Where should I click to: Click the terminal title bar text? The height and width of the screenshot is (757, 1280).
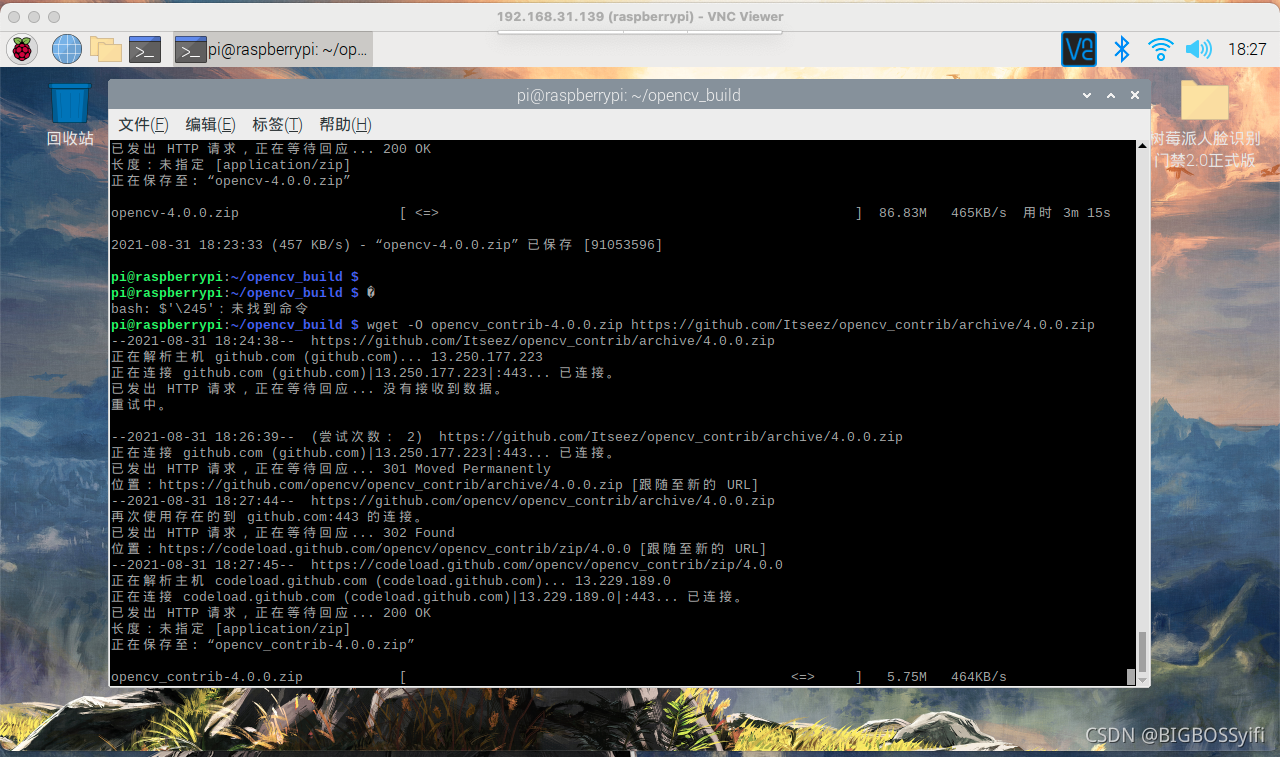pos(628,95)
